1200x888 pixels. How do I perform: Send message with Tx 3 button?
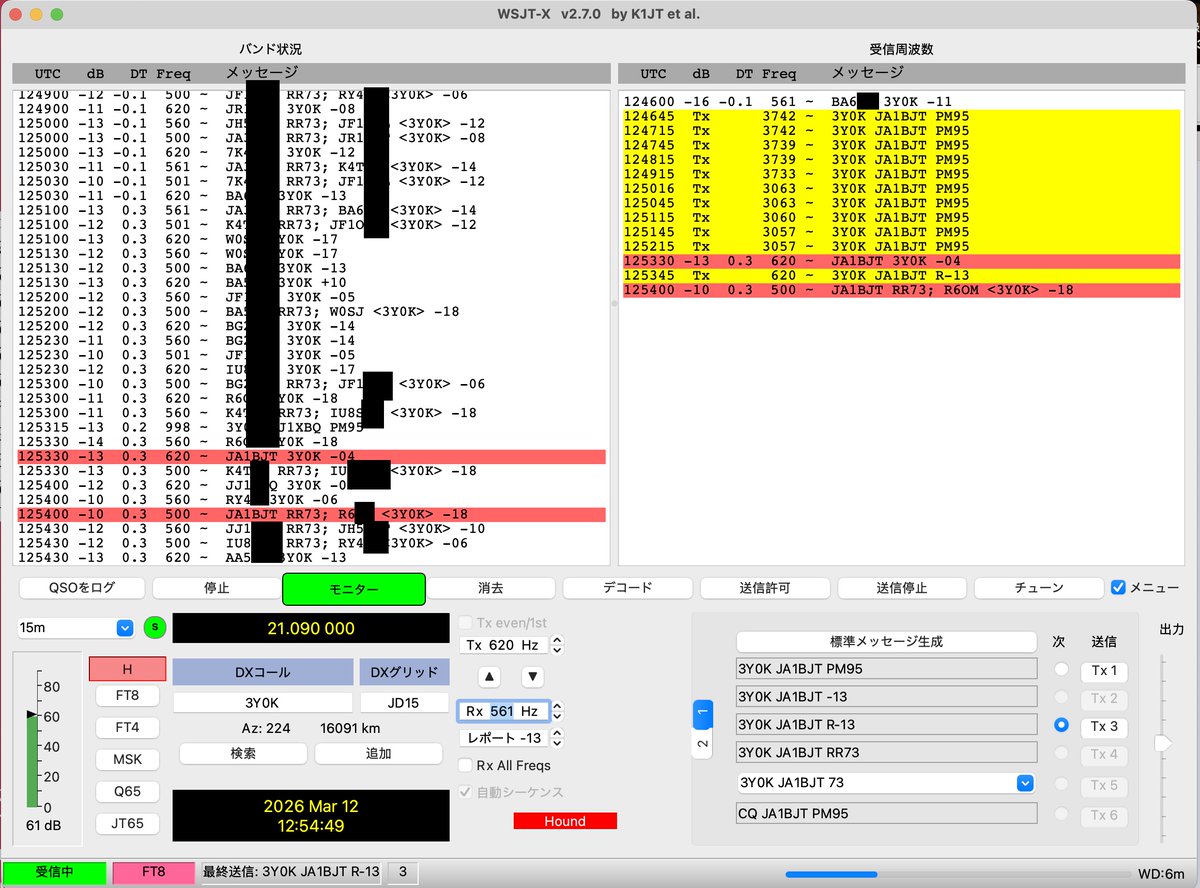pos(1104,726)
